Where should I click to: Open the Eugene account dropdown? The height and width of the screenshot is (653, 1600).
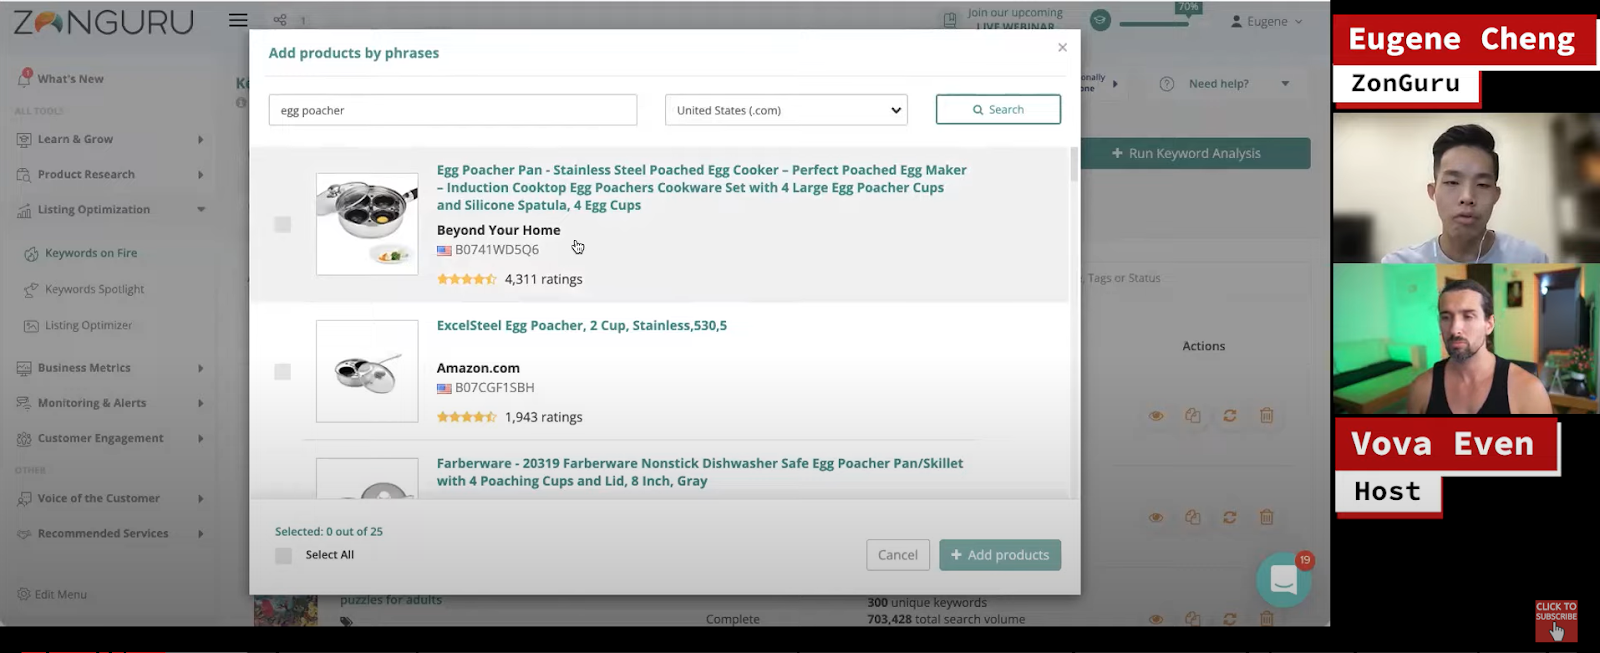1267,21
